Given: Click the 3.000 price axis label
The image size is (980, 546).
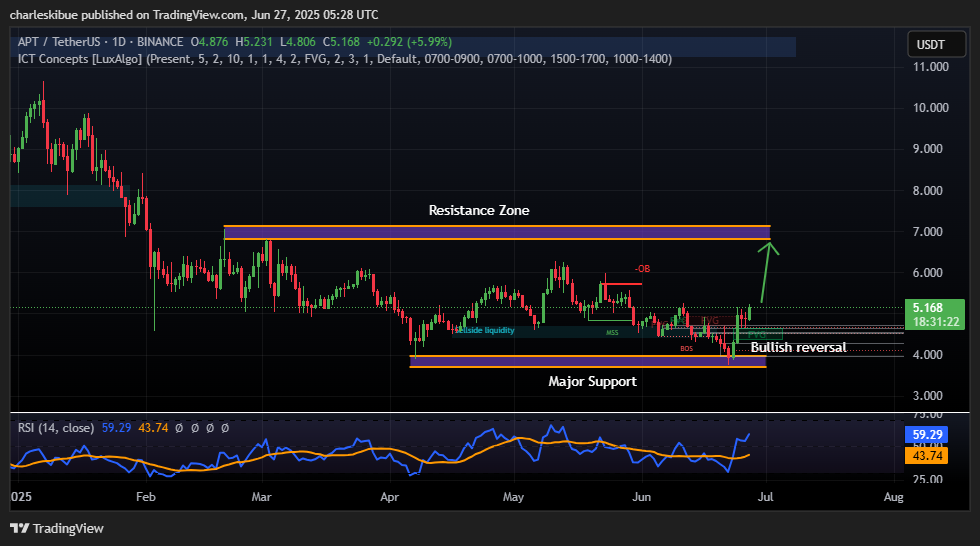Looking at the screenshot, I should [x=928, y=395].
